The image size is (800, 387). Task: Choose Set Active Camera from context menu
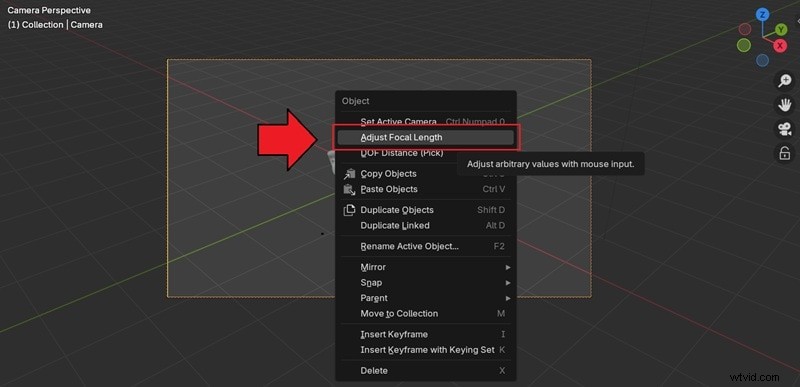pyautogui.click(x=426, y=122)
